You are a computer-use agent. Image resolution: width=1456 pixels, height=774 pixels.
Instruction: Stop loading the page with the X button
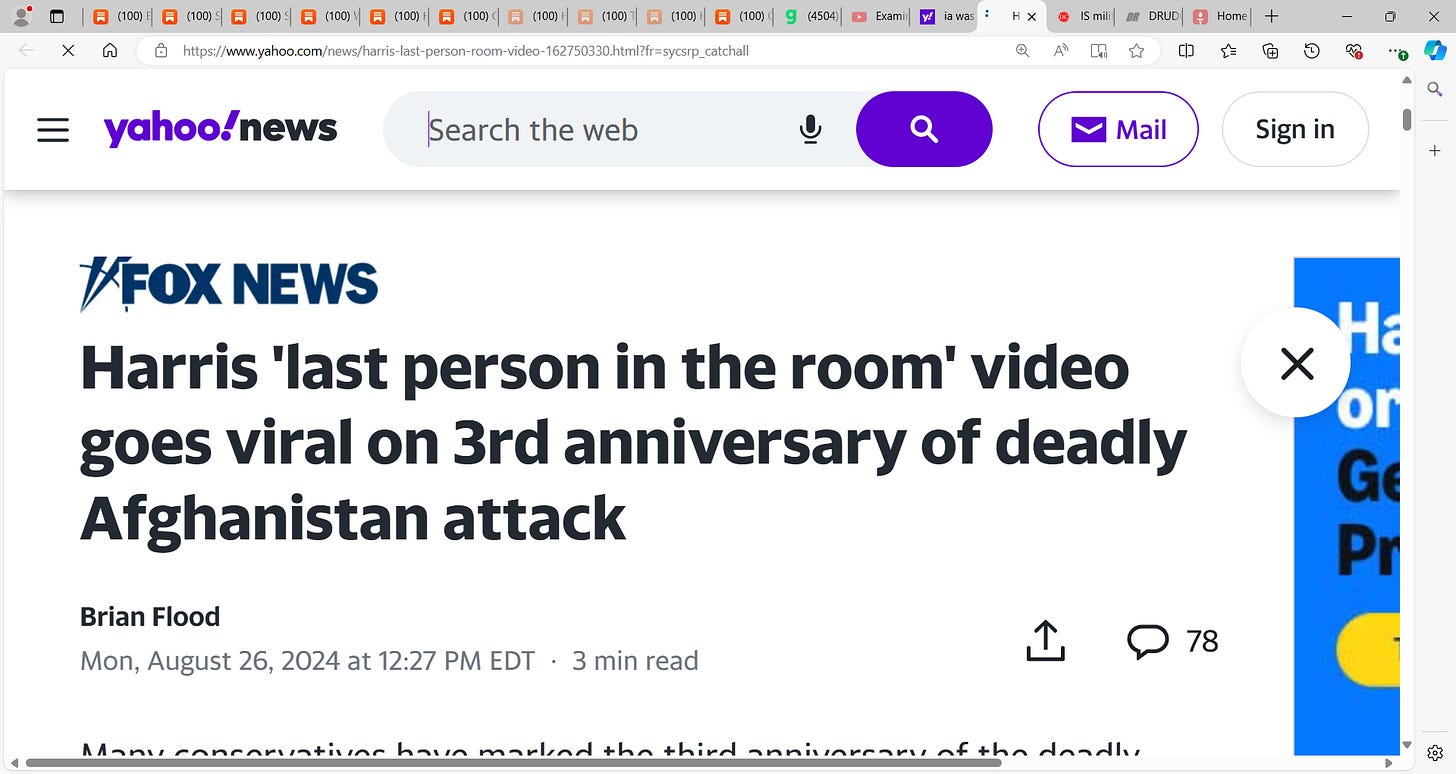[68, 50]
